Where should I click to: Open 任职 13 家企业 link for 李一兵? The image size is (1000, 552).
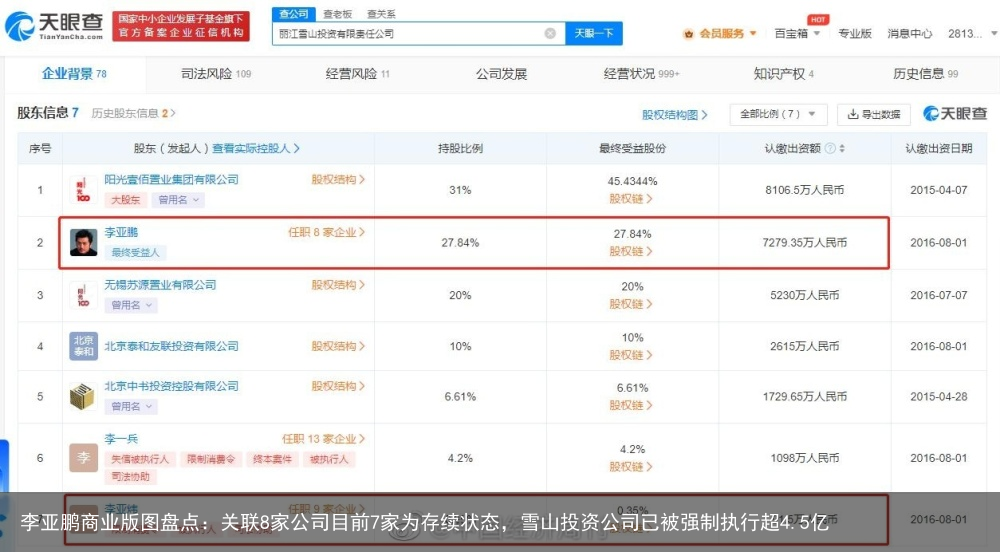[x=323, y=439]
